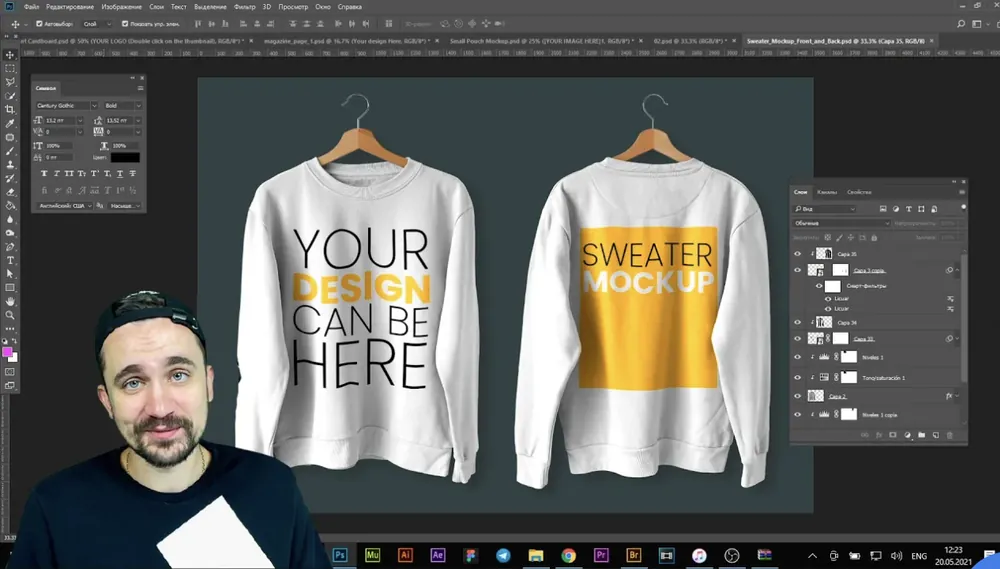The width and height of the screenshot is (1000, 569).
Task: Delete layer using trash icon in Layers panel
Action: 950,435
